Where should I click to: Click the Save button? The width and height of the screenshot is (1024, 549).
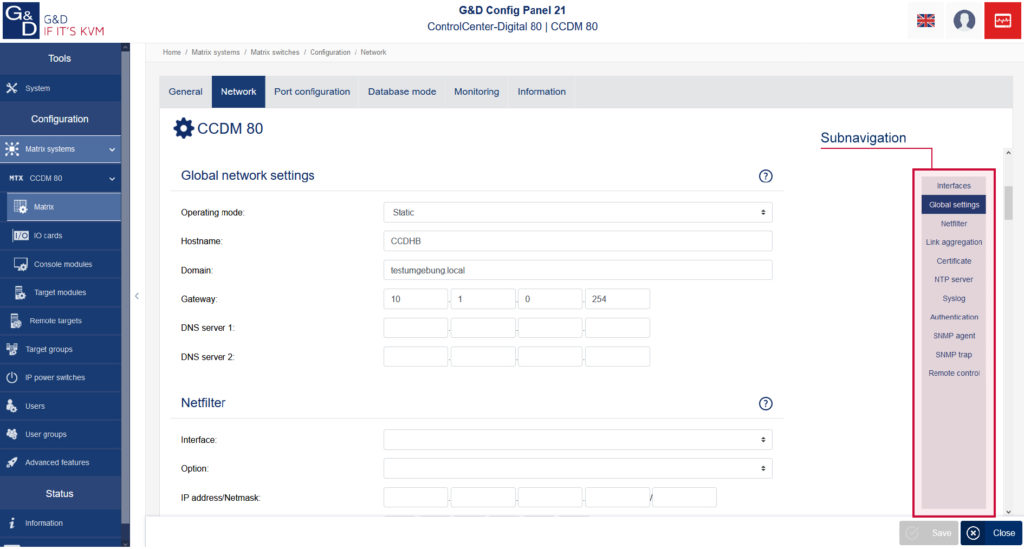[929, 533]
